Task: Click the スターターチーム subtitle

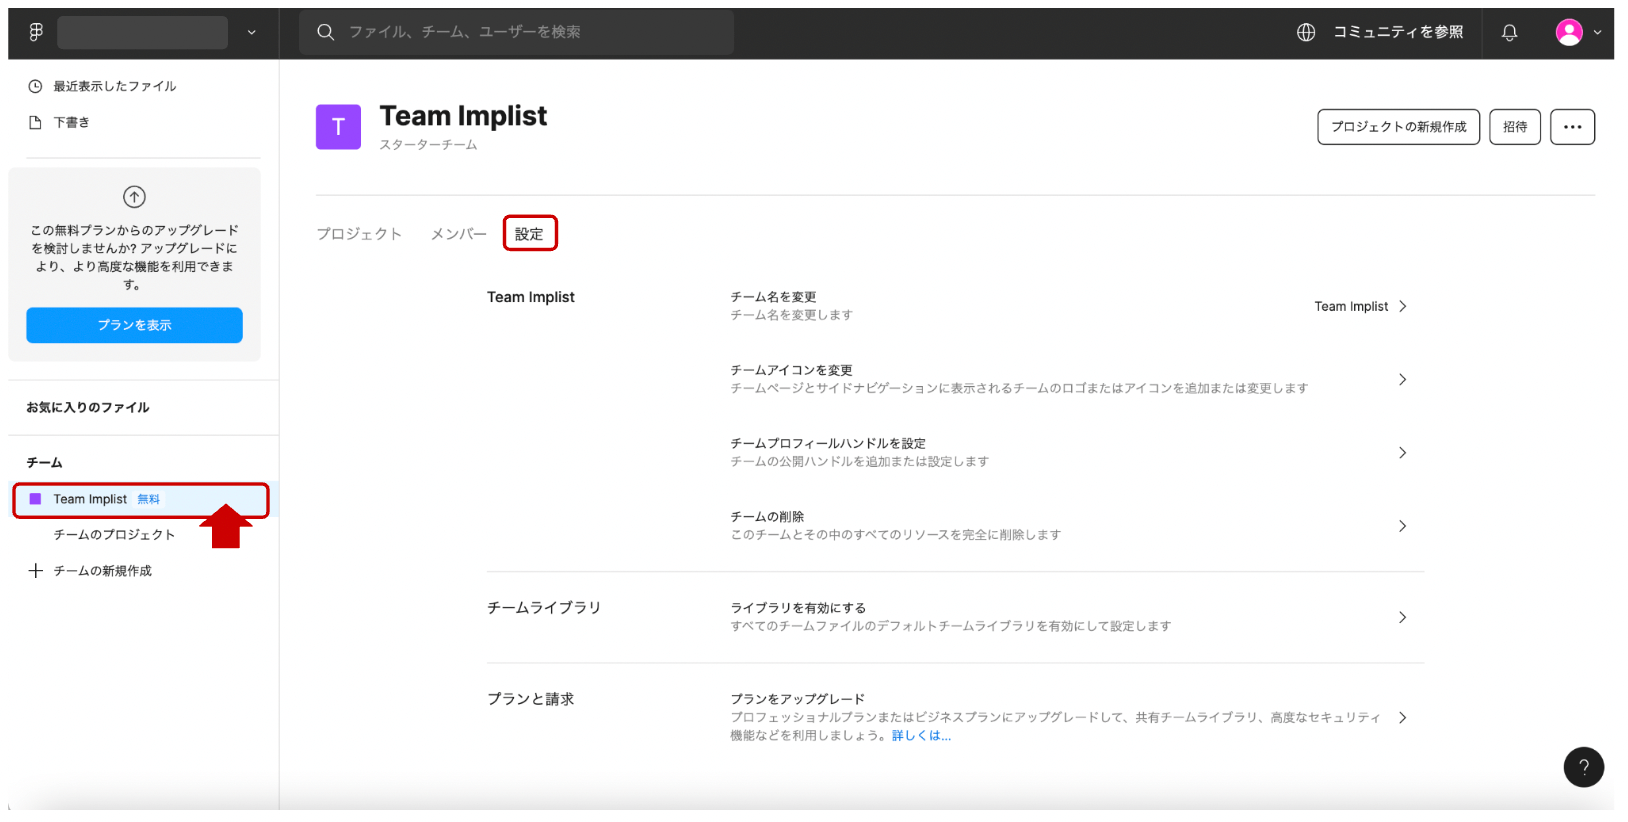Action: 428,145
